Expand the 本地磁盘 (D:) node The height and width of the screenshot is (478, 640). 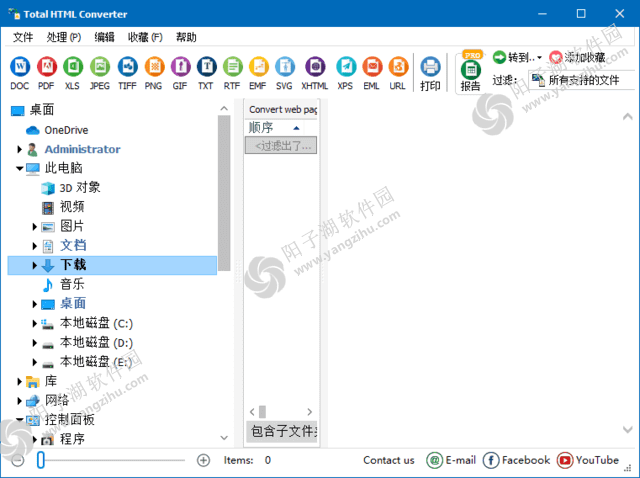coord(35,343)
